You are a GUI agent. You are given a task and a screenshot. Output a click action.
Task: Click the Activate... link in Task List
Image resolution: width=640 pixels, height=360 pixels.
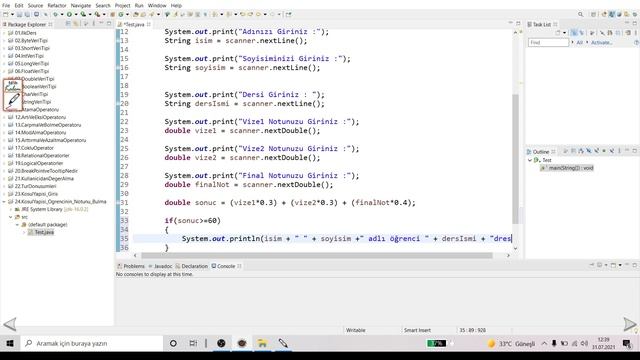point(602,42)
